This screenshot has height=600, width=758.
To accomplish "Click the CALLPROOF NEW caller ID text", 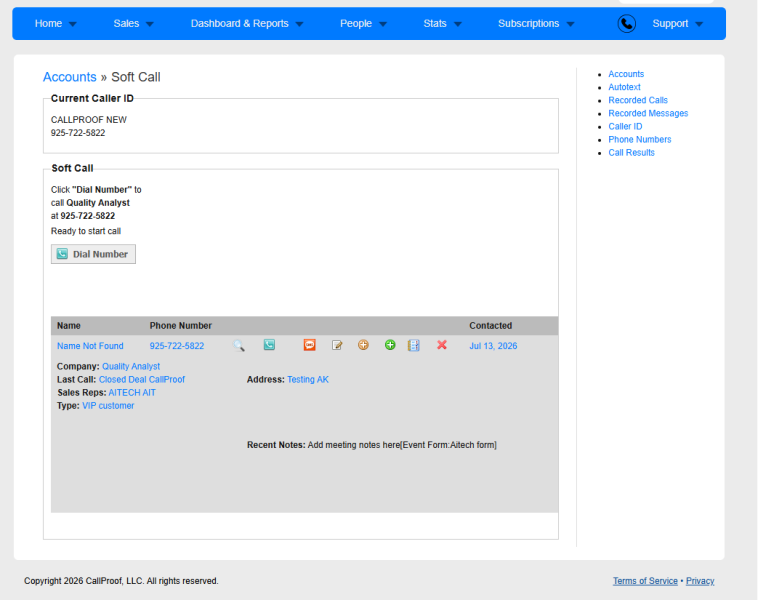I will [88, 119].
